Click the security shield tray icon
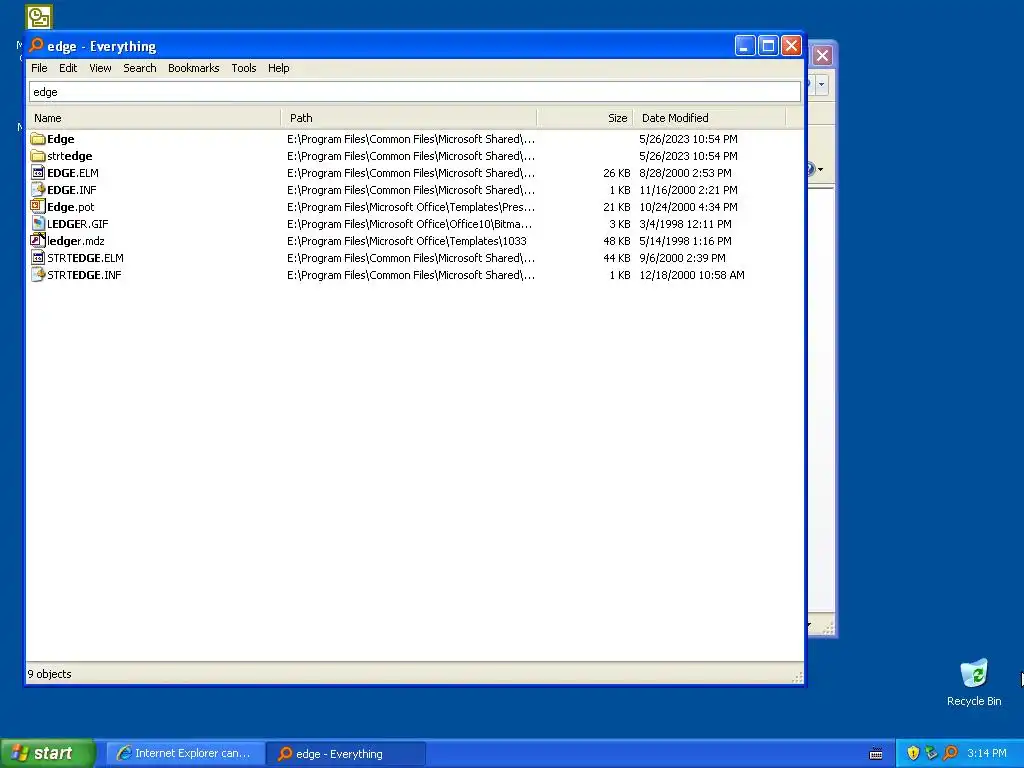 point(913,753)
